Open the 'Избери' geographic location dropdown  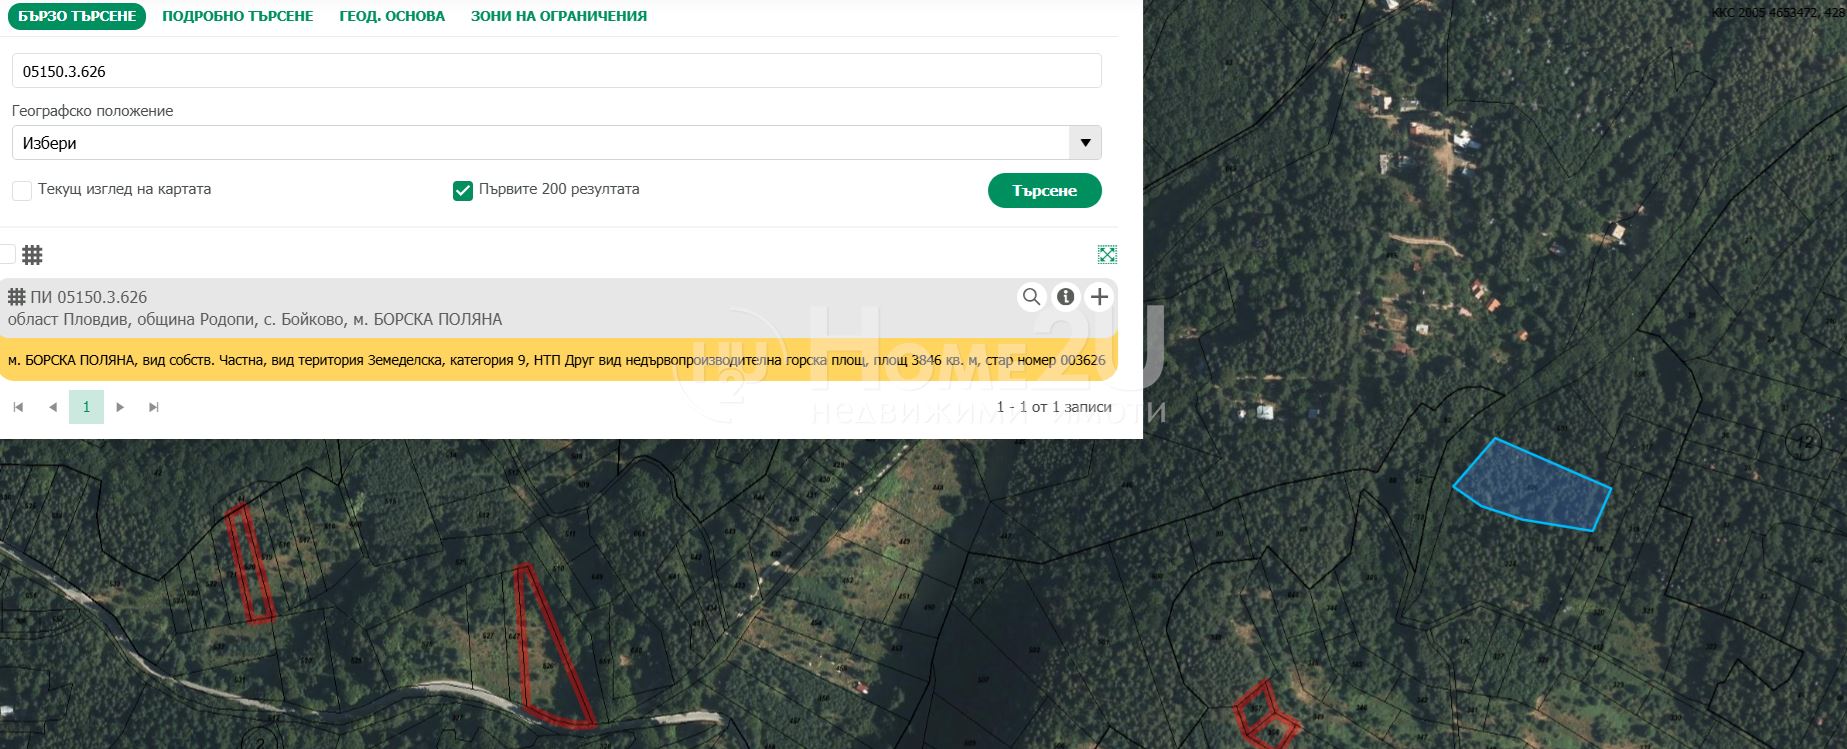(540, 143)
